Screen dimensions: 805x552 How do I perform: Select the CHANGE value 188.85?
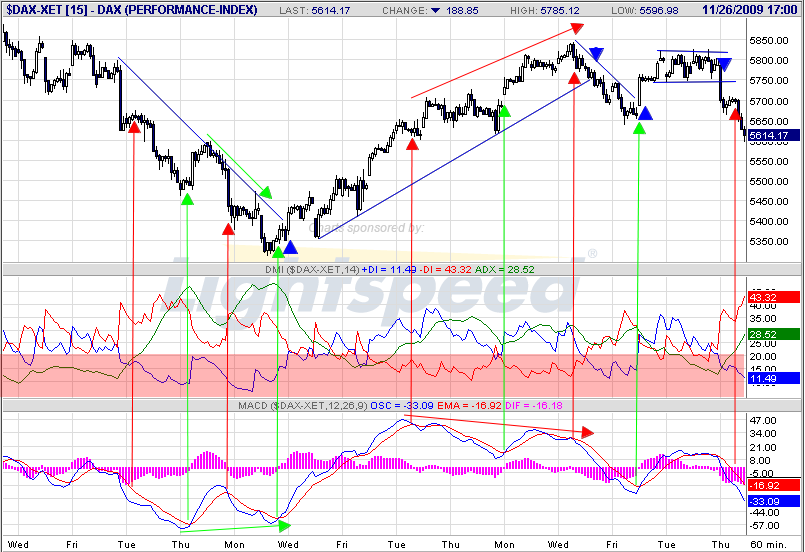462,10
